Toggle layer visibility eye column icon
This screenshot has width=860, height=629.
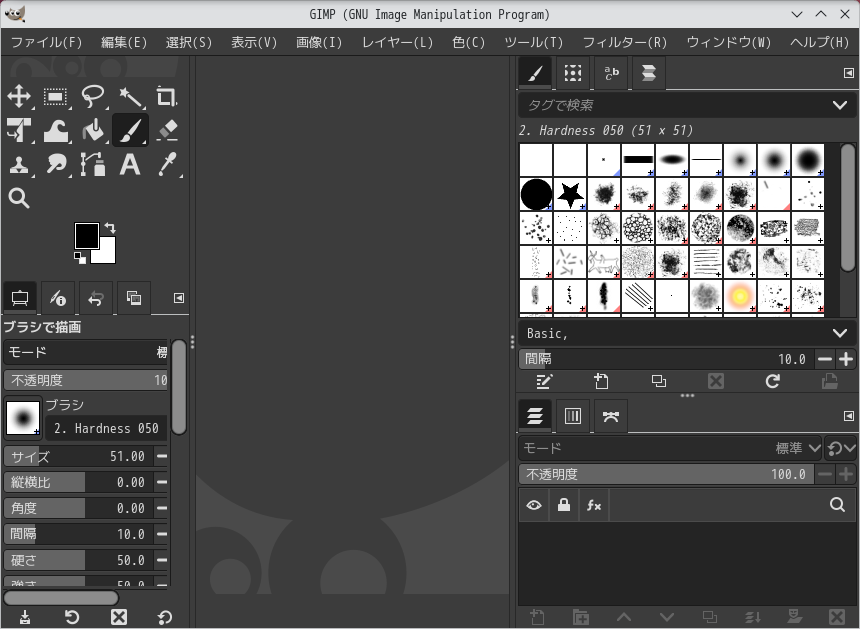(534, 506)
